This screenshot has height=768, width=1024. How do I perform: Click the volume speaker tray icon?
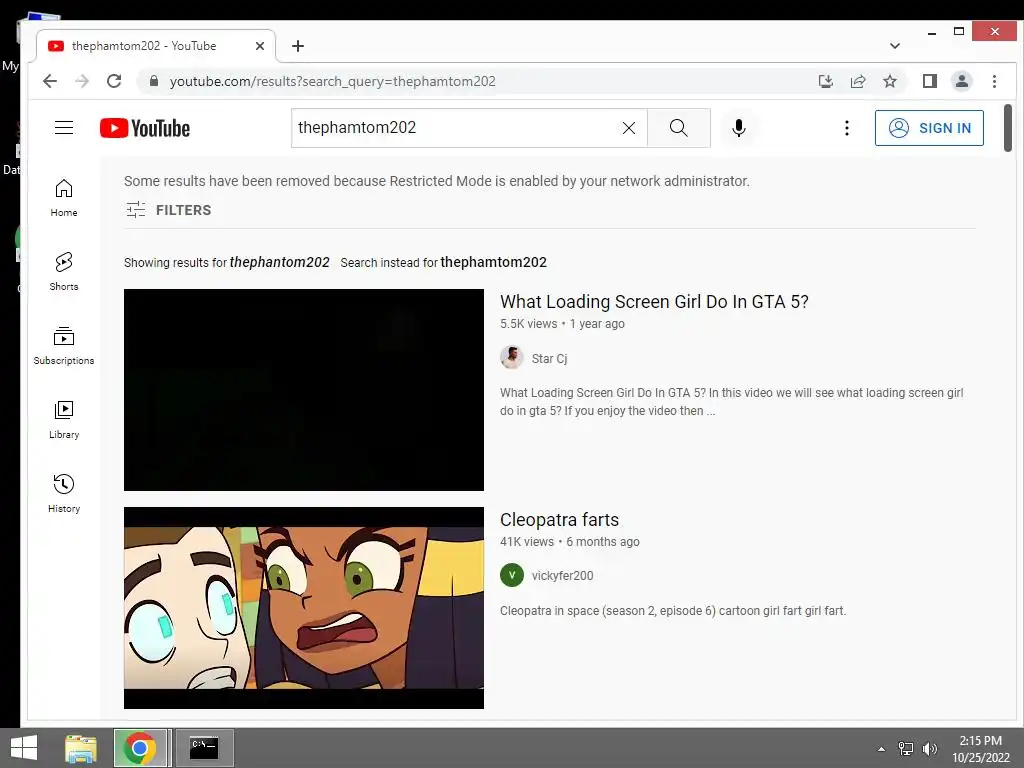(x=930, y=749)
